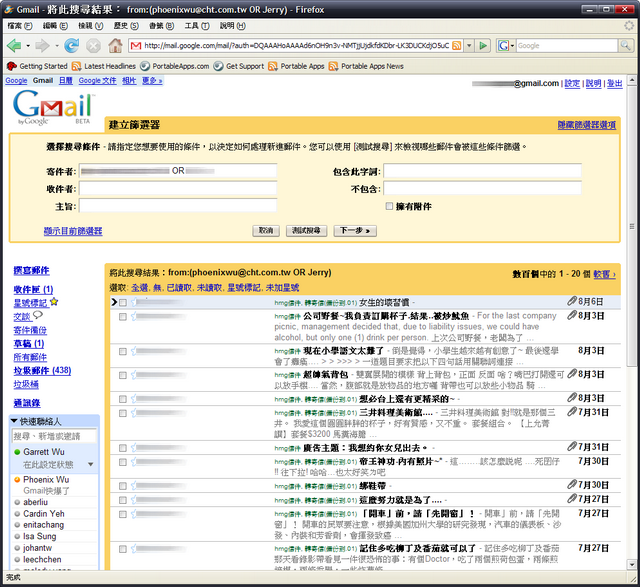
Task: Open the Portable Apps feed bookmark
Action: click(296, 66)
